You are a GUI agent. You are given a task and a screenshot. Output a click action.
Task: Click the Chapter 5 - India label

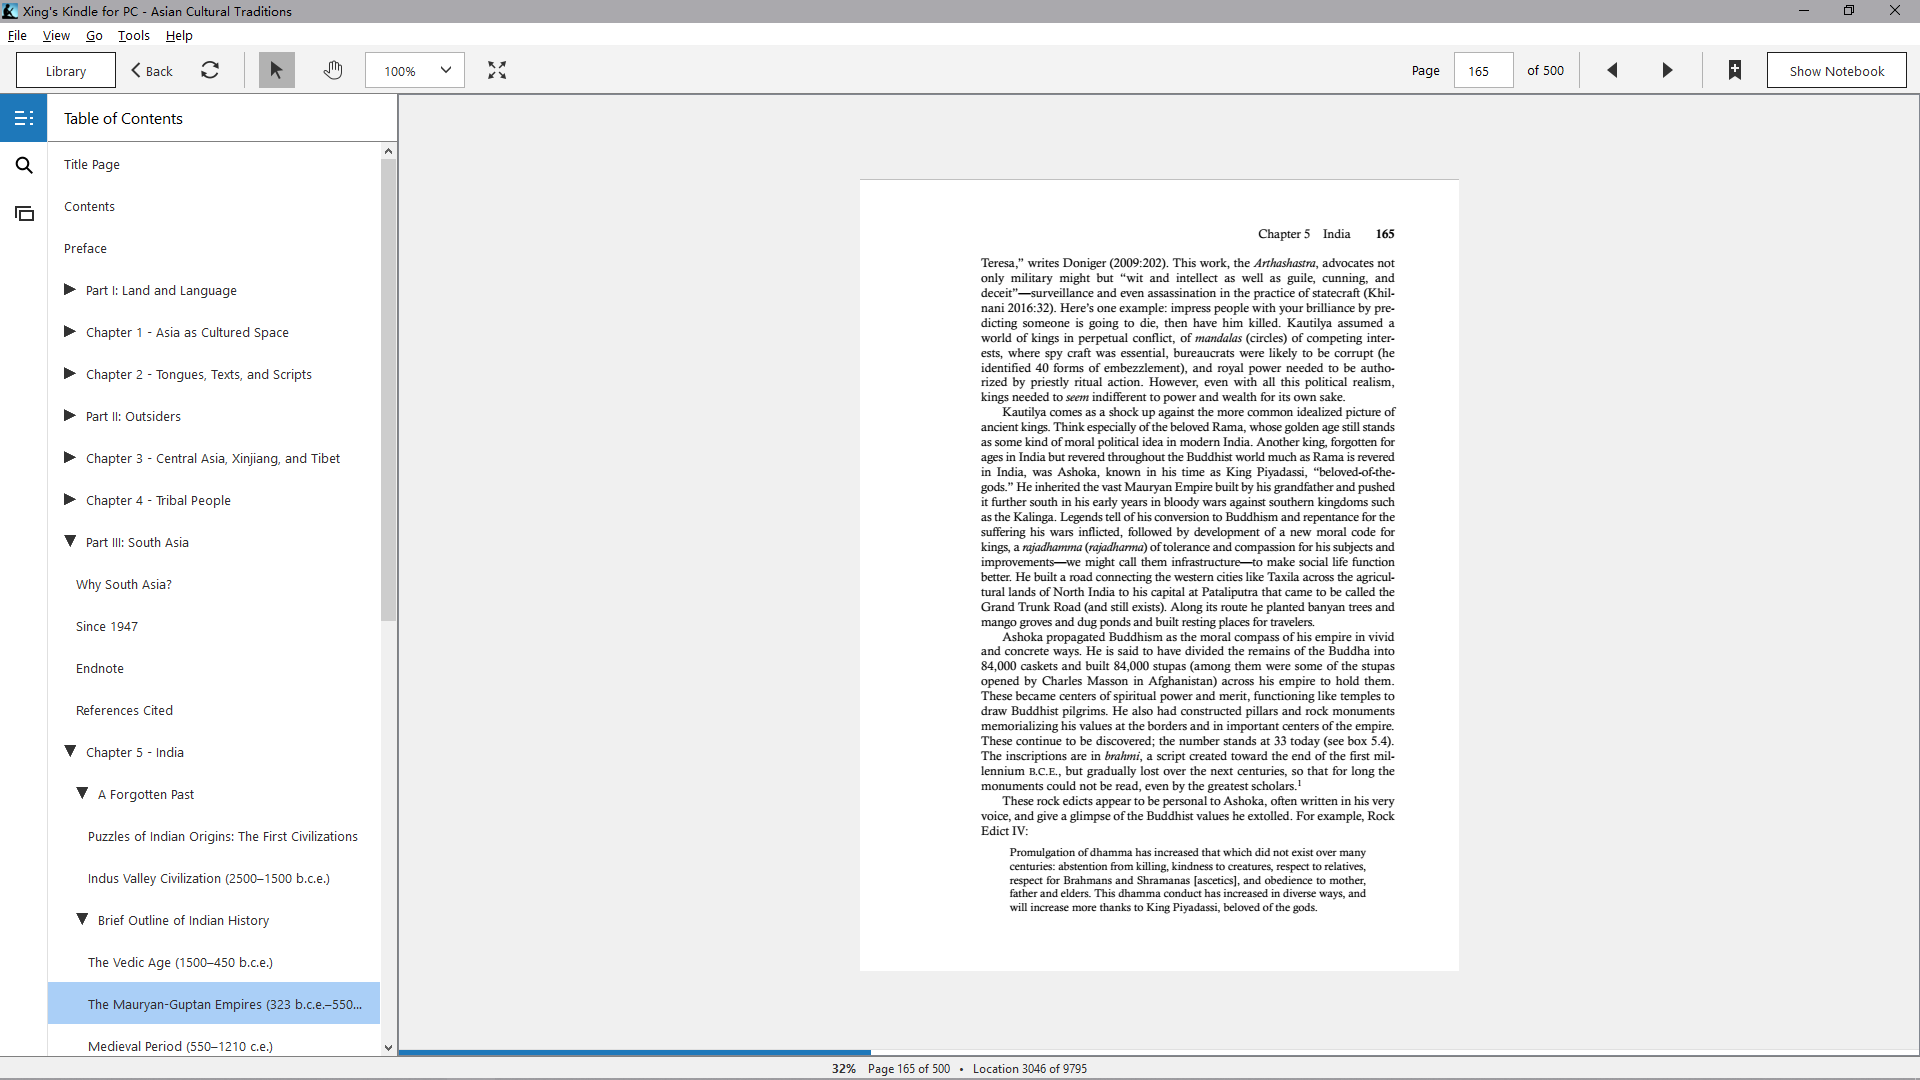pyautogui.click(x=135, y=752)
